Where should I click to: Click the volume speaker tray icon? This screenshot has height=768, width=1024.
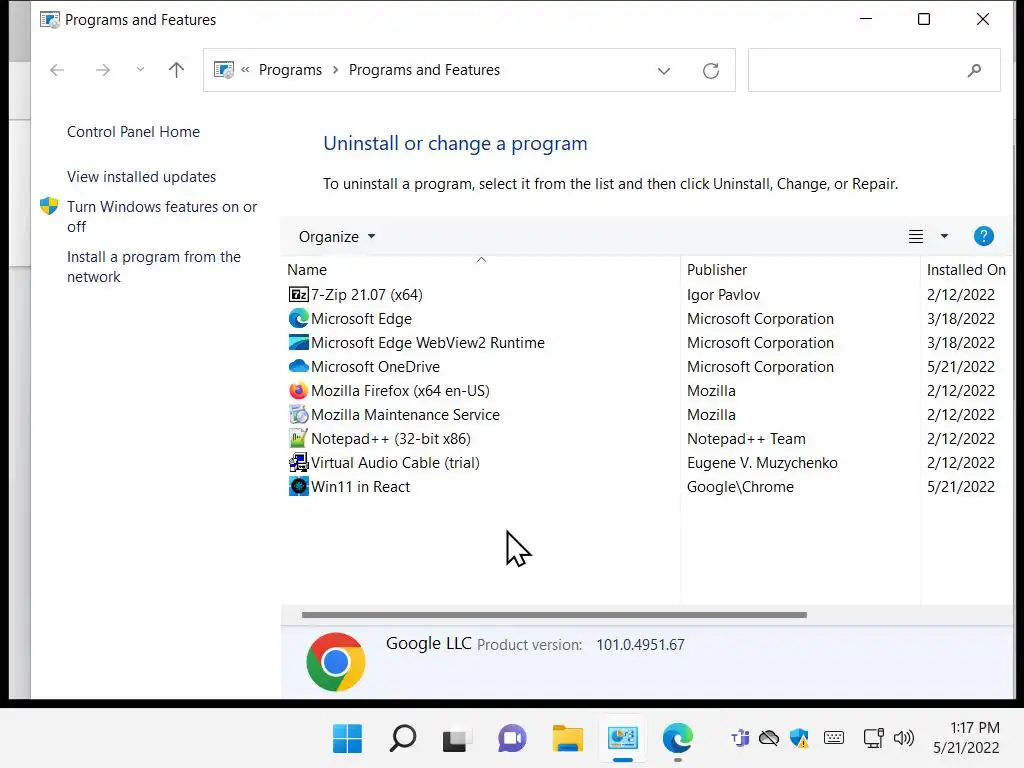[904, 739]
